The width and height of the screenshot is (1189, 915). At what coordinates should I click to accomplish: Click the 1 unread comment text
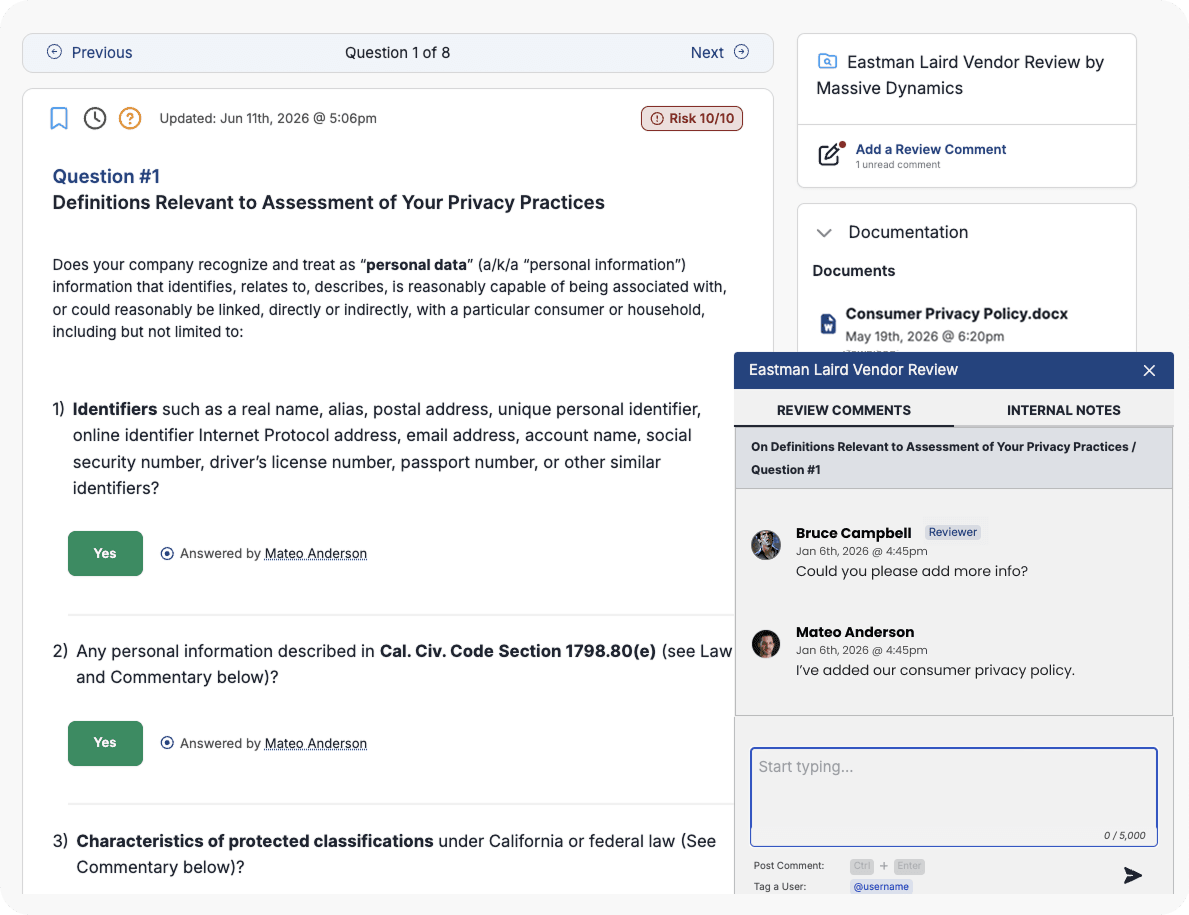click(898, 165)
